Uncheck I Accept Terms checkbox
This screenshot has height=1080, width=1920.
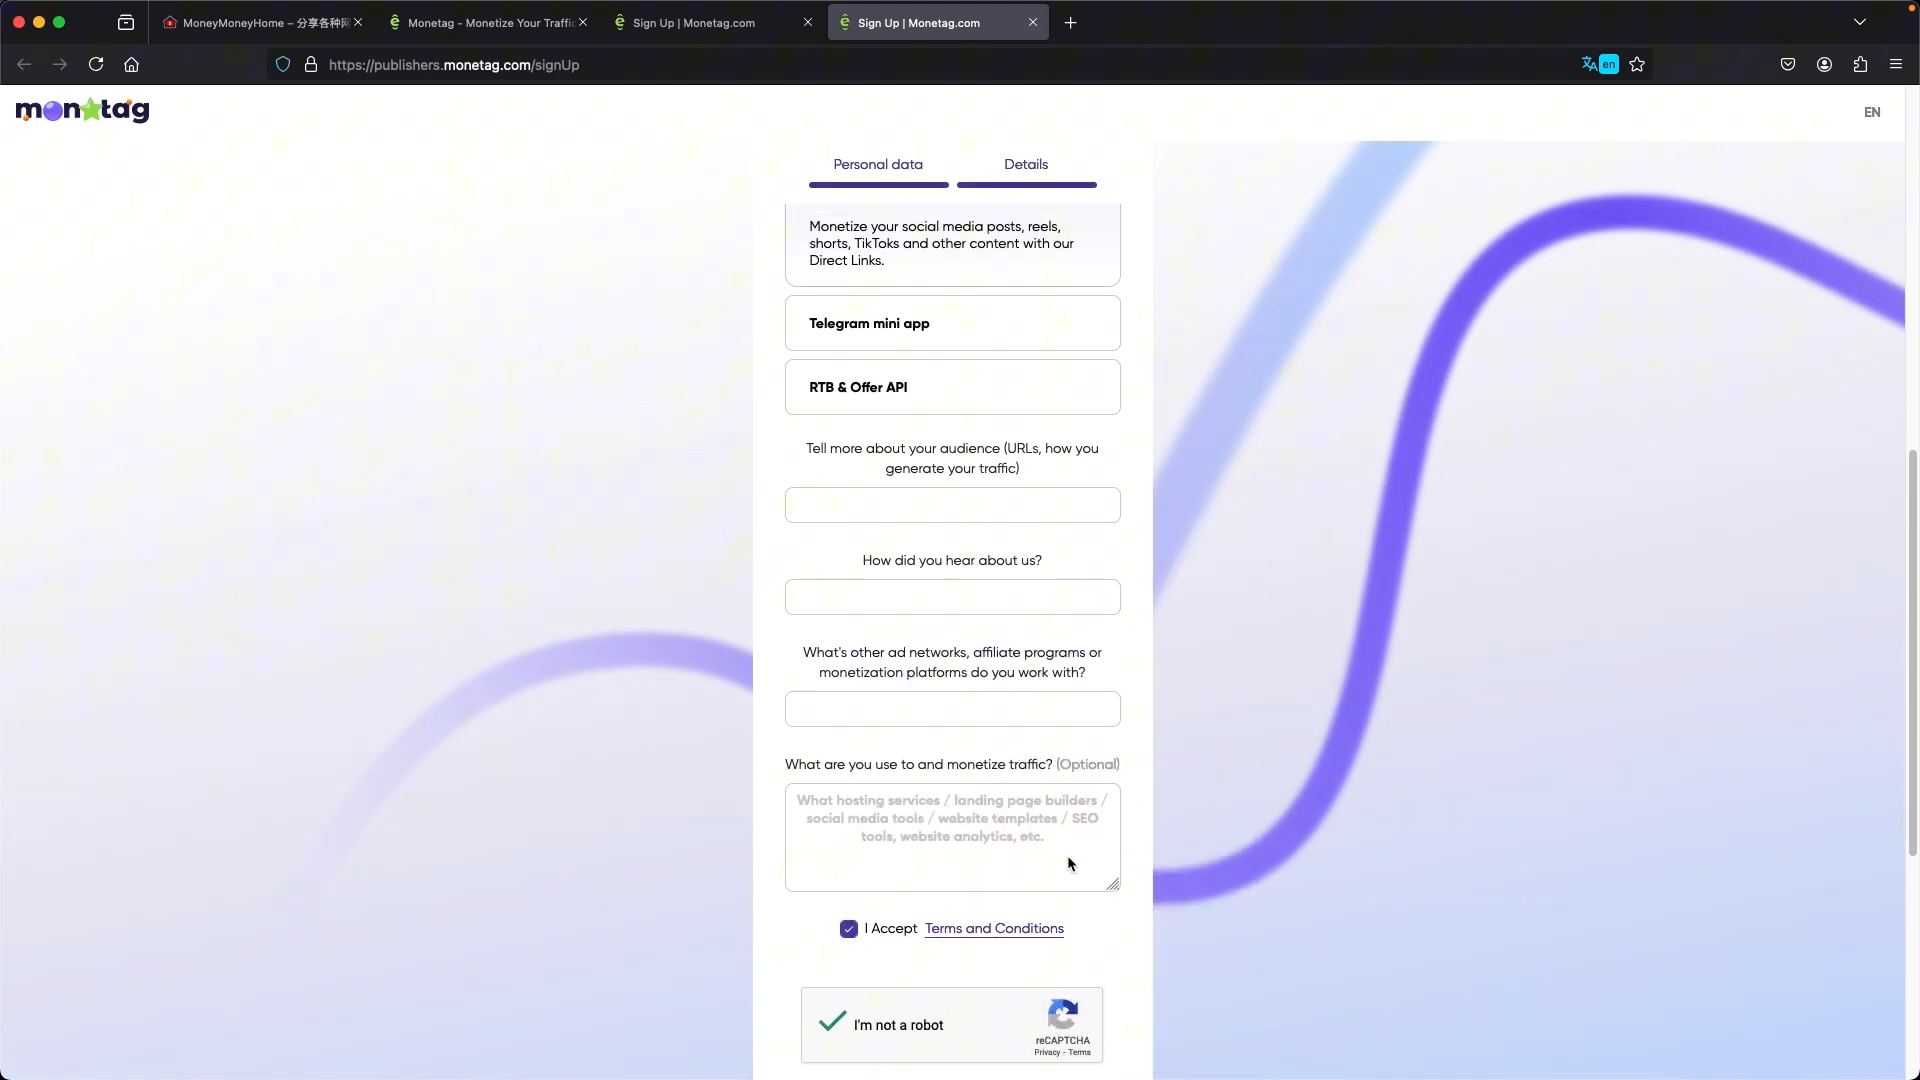[x=849, y=929]
